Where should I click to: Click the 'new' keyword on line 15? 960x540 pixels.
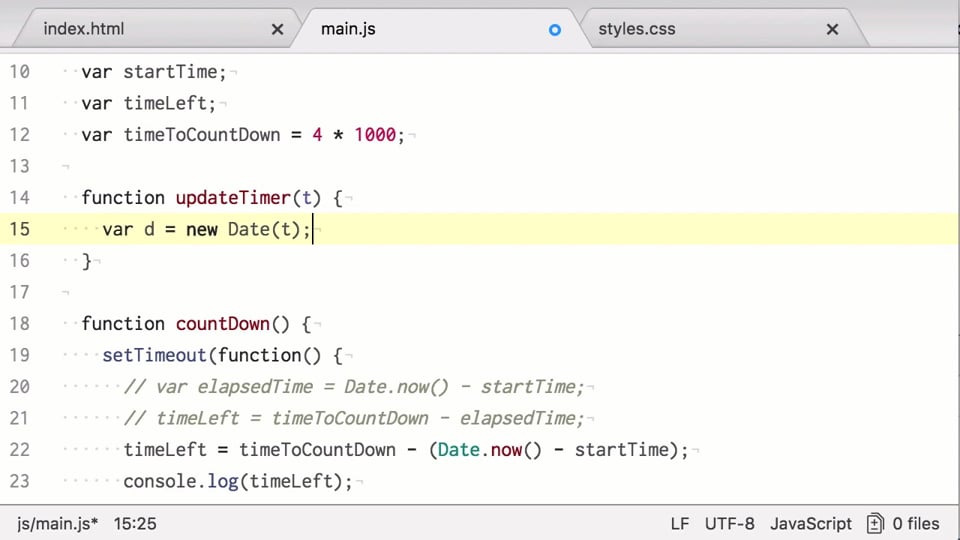point(201,230)
